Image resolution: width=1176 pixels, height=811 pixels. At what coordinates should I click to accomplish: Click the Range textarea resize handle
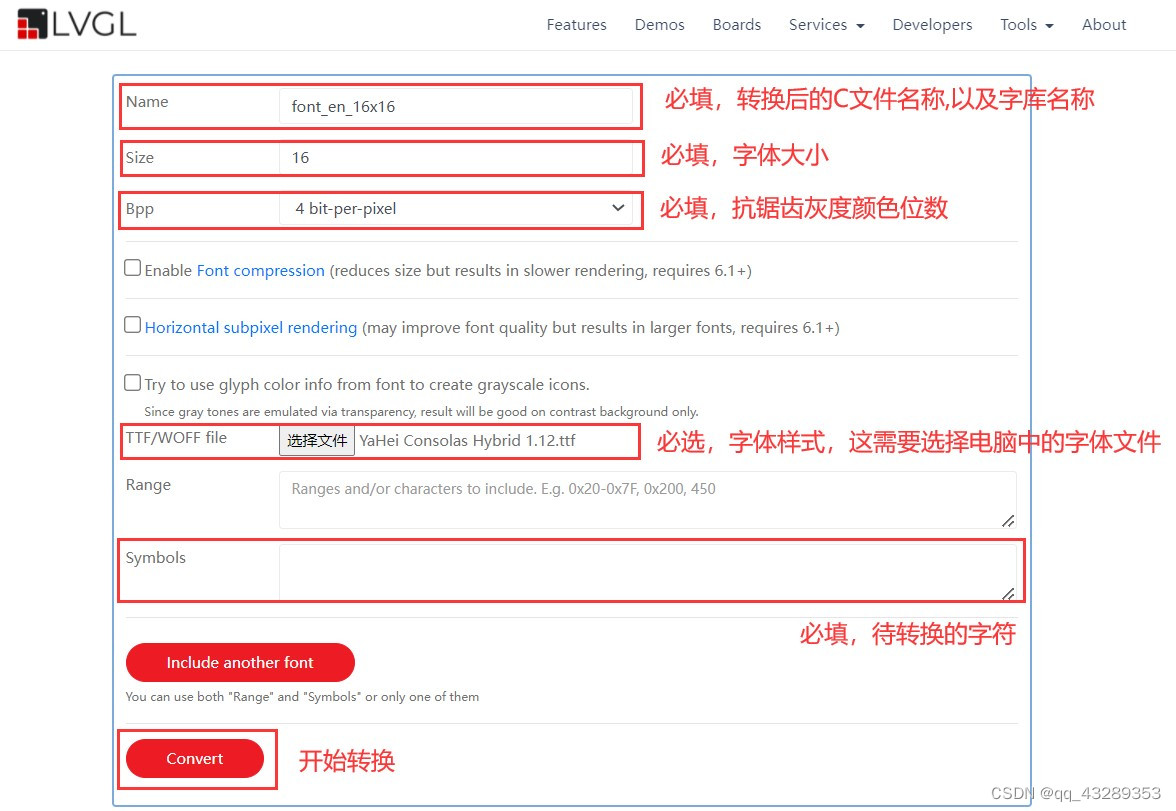(x=1009, y=521)
